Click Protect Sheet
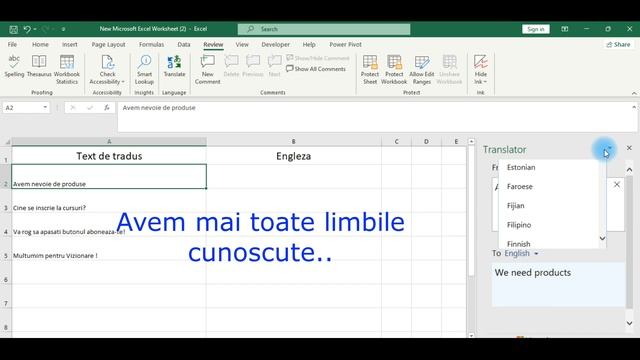The image size is (640, 360). click(370, 69)
